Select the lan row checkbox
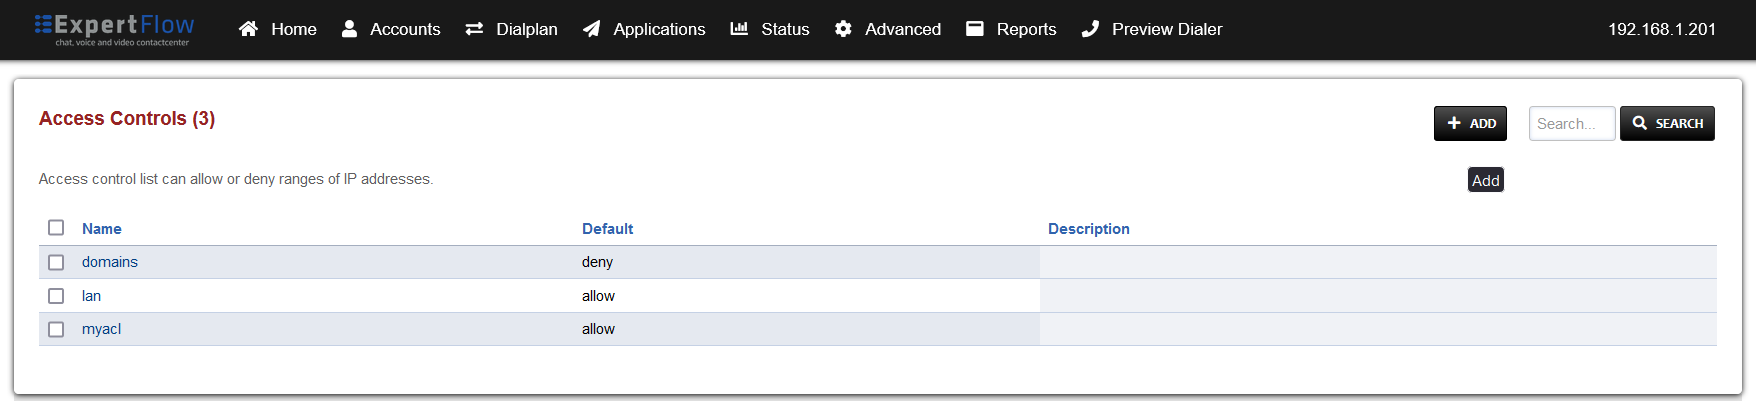This screenshot has height=401, width=1756. click(56, 296)
